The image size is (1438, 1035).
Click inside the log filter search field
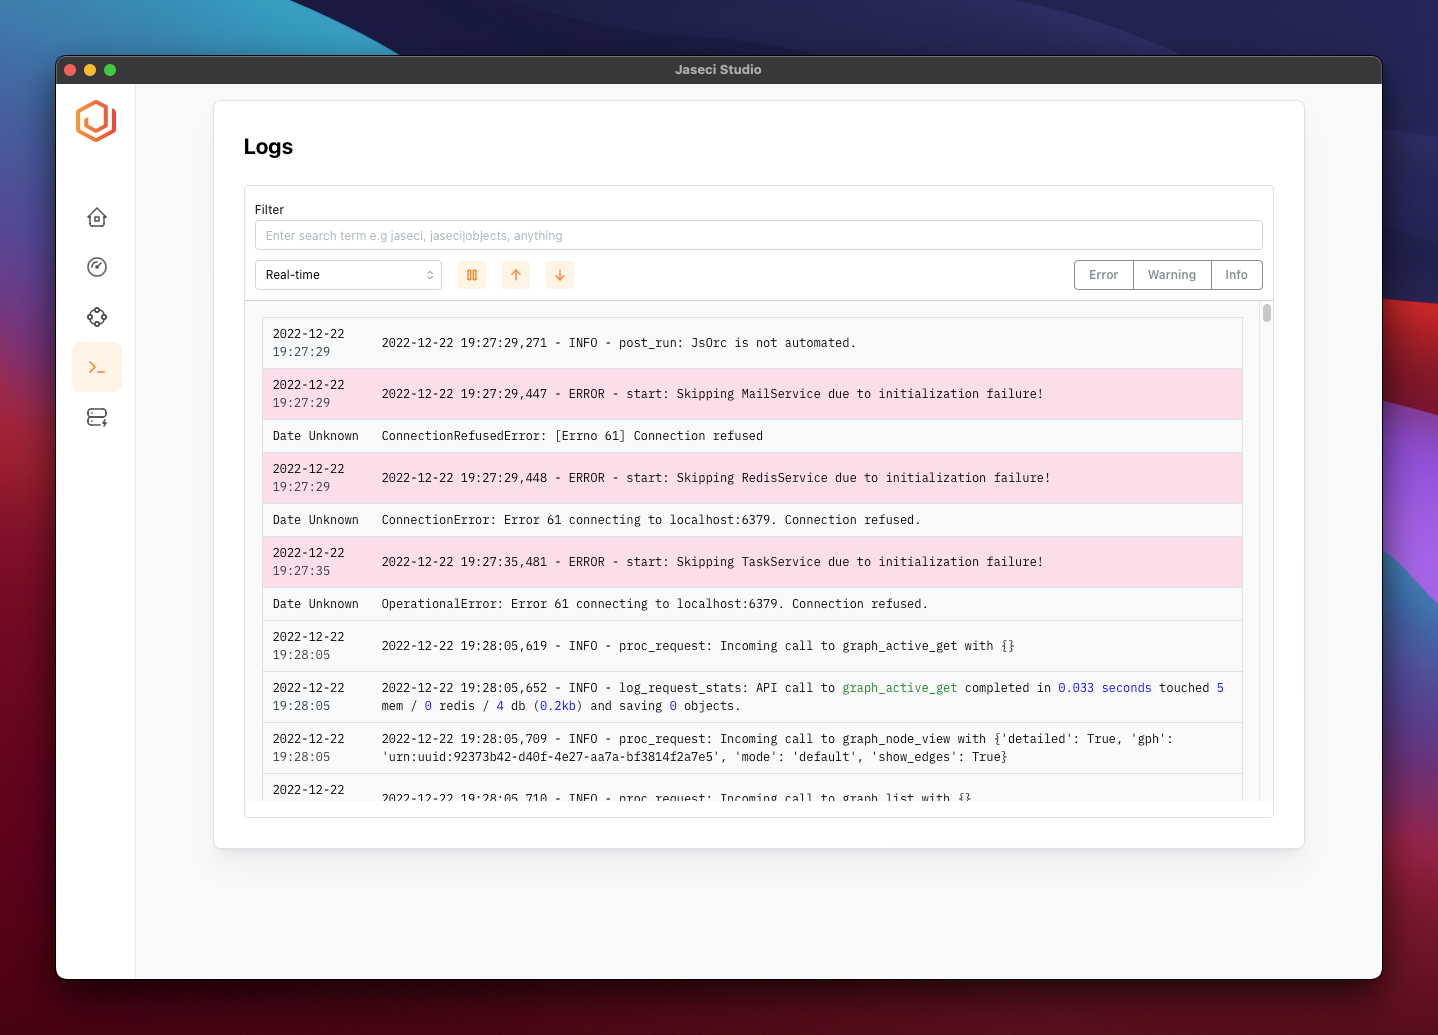(x=758, y=234)
